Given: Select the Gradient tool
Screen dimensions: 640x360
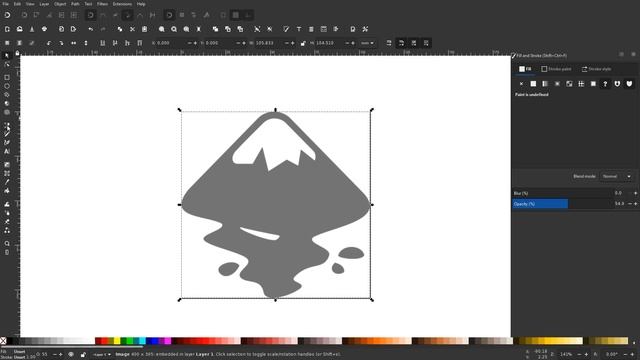Looking at the screenshot, I should click(7, 164).
